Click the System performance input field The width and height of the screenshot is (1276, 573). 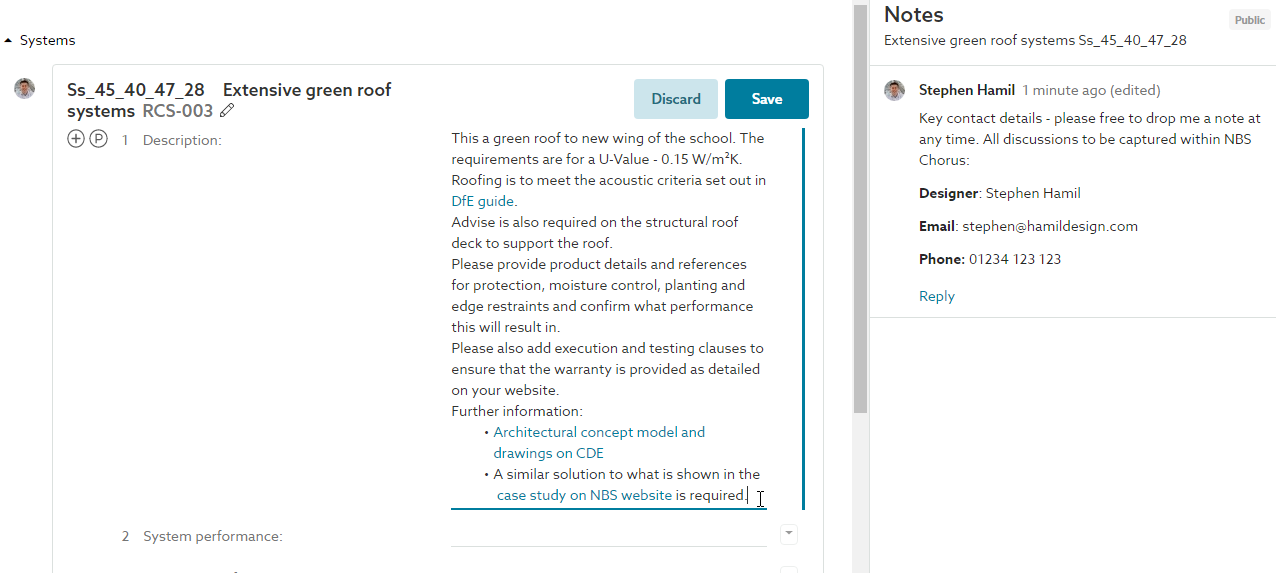(x=609, y=535)
